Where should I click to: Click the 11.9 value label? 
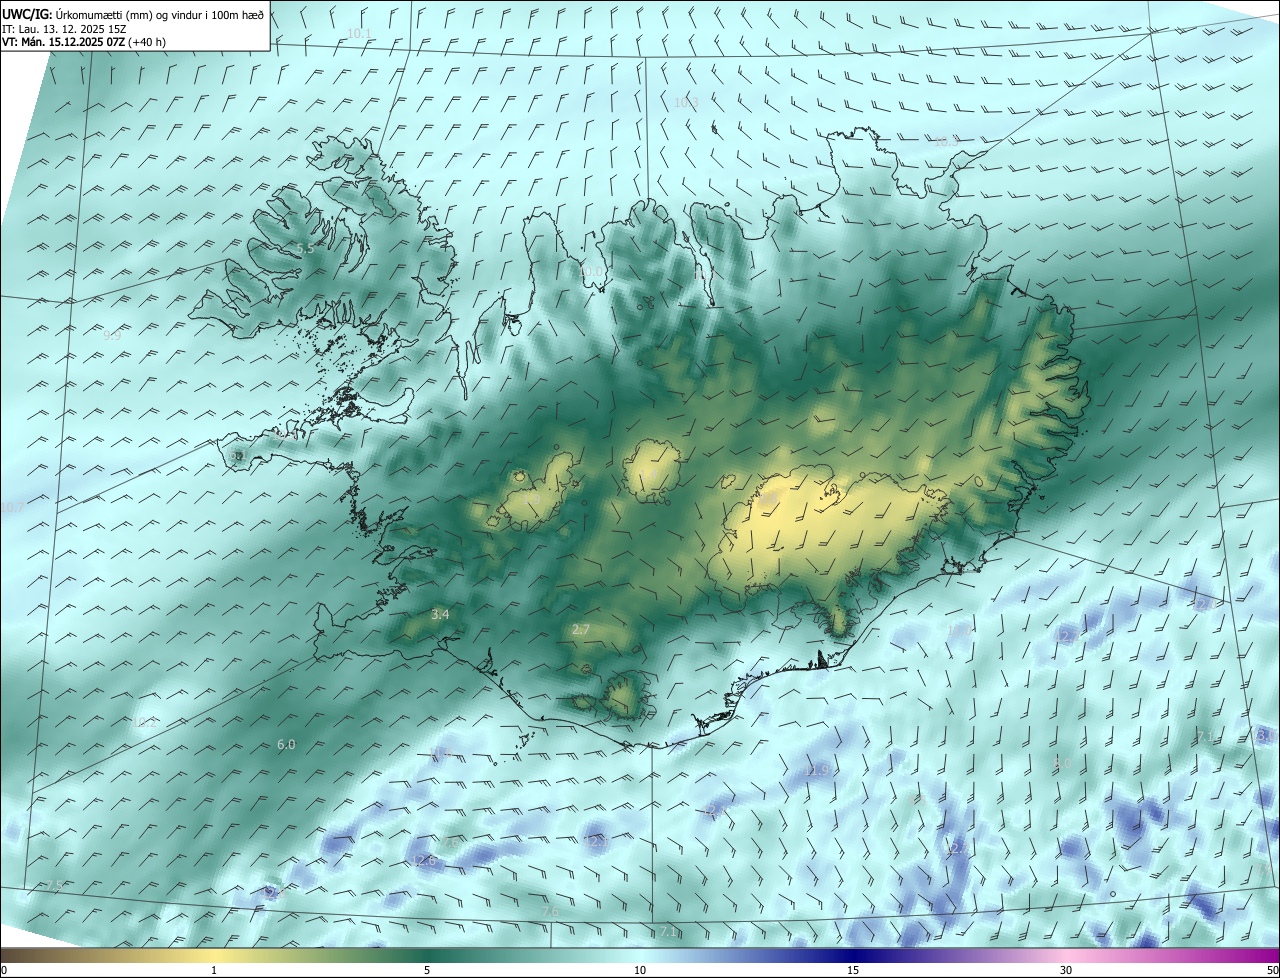pos(817,770)
